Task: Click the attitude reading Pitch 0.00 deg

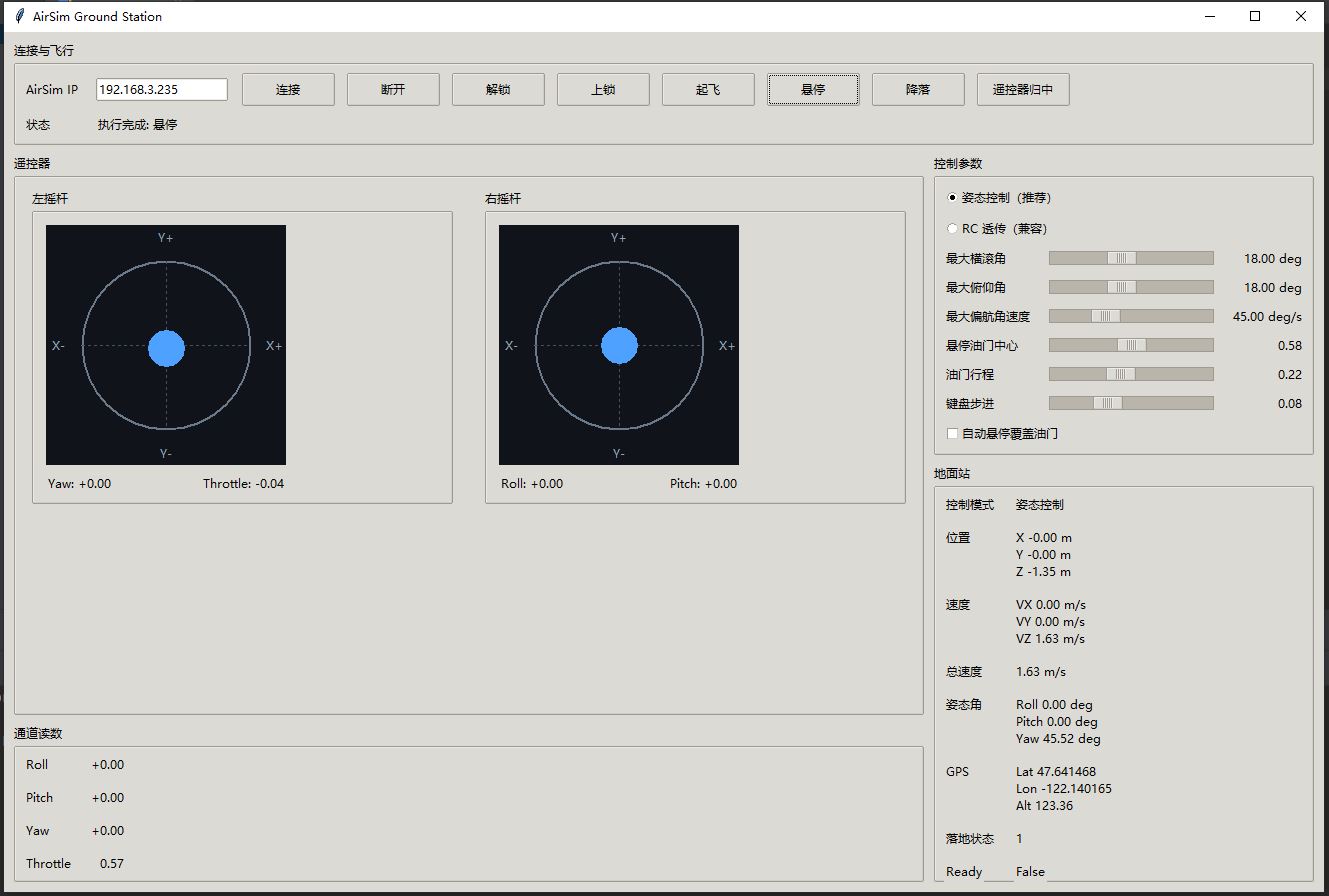Action: [1057, 722]
